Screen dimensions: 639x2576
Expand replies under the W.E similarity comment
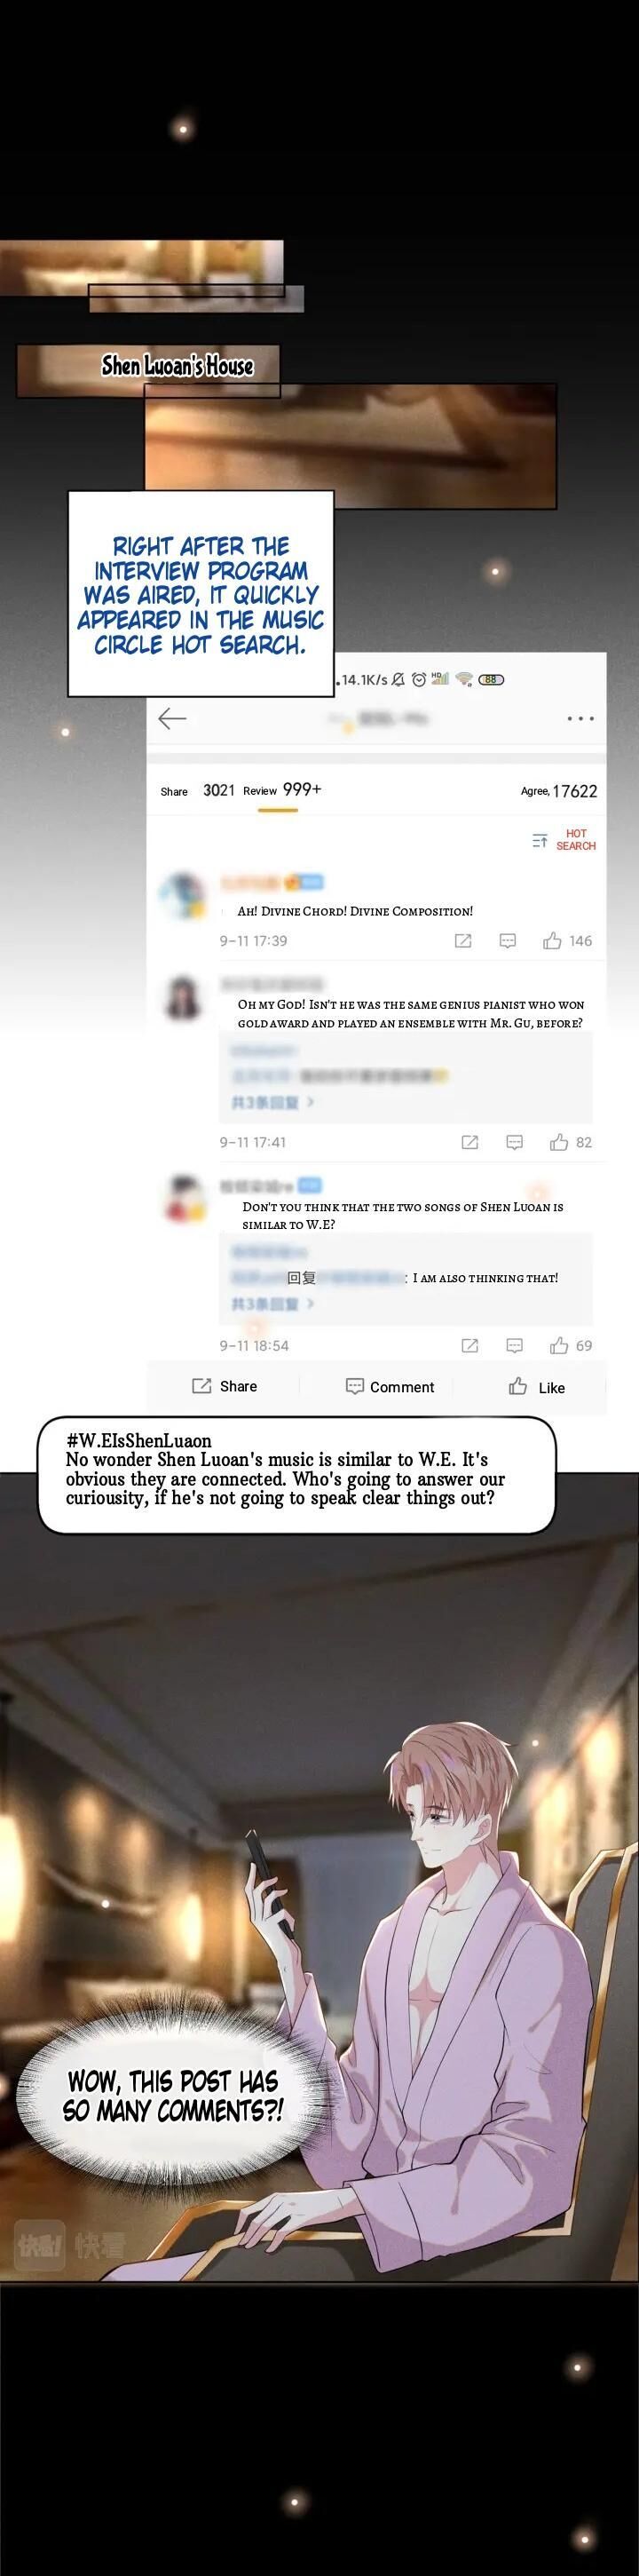click(273, 1304)
